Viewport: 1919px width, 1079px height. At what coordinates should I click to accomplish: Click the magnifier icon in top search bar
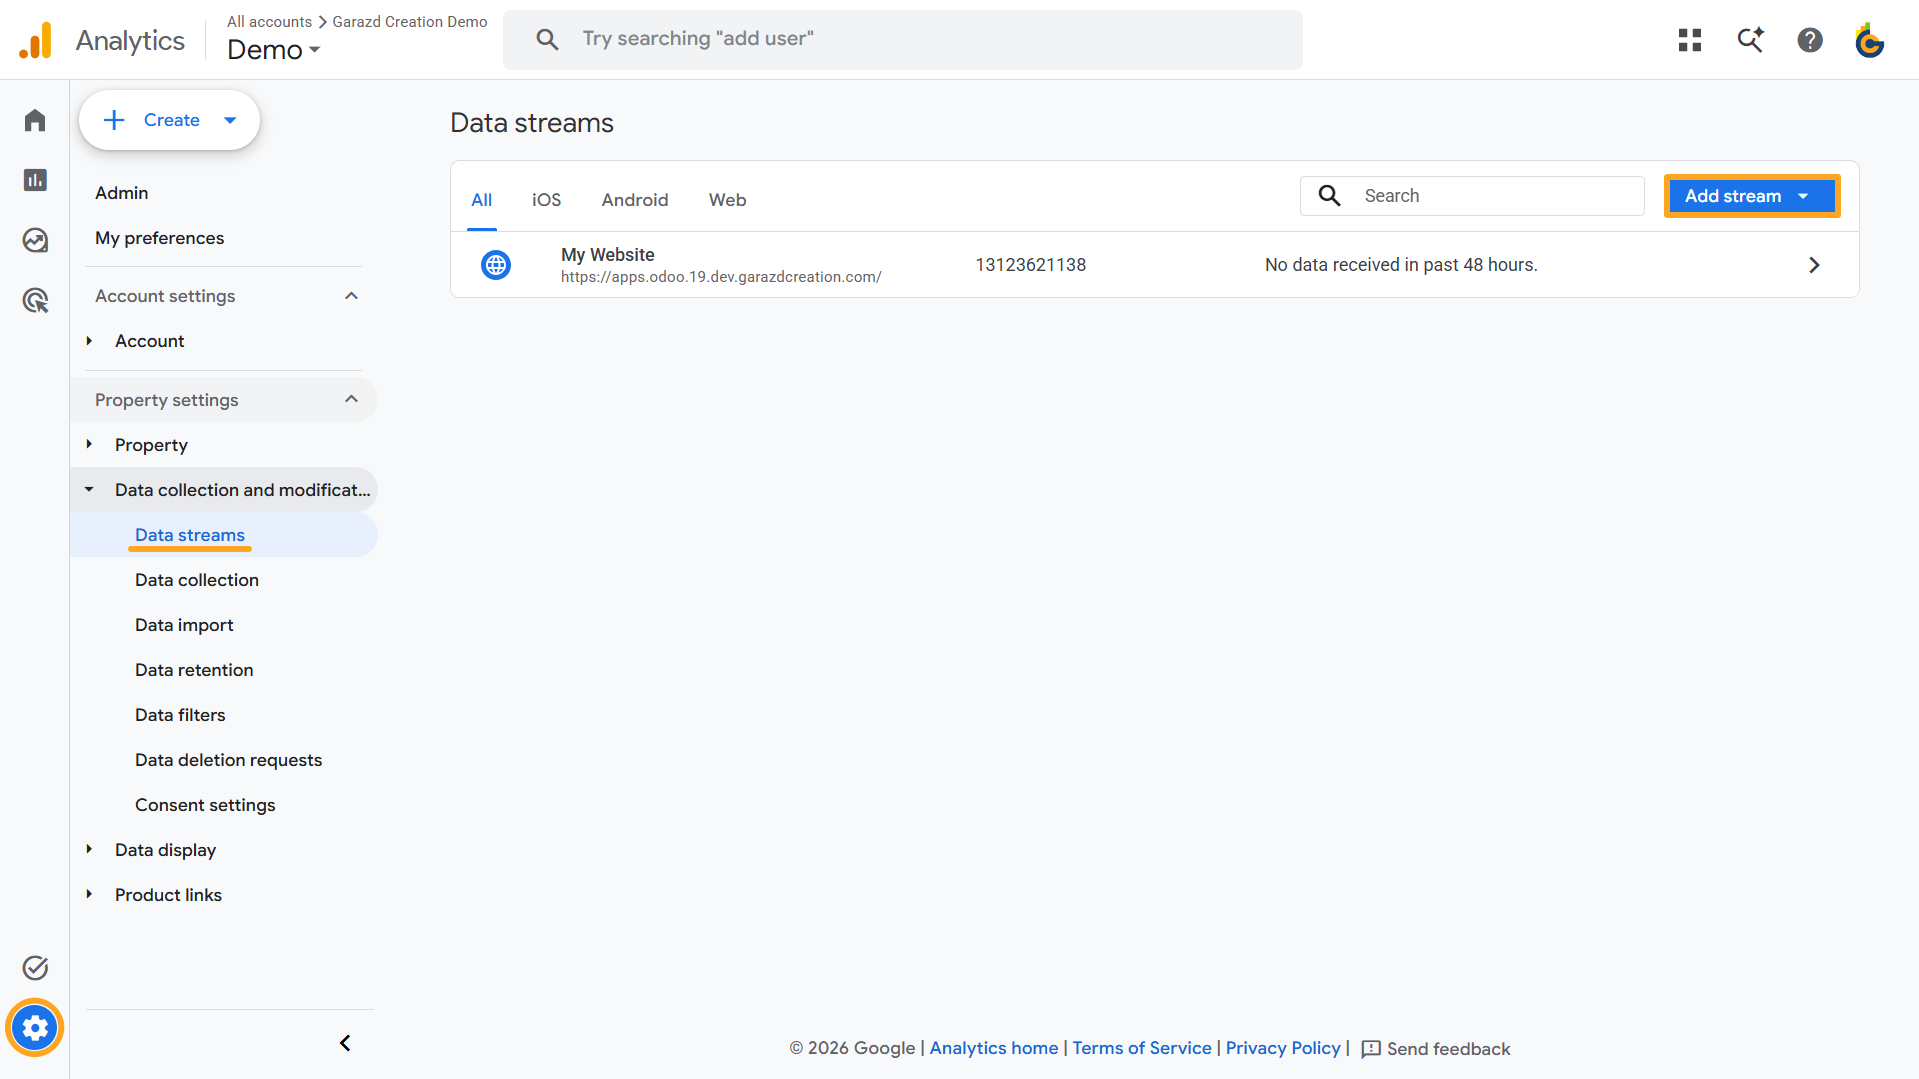(x=547, y=39)
